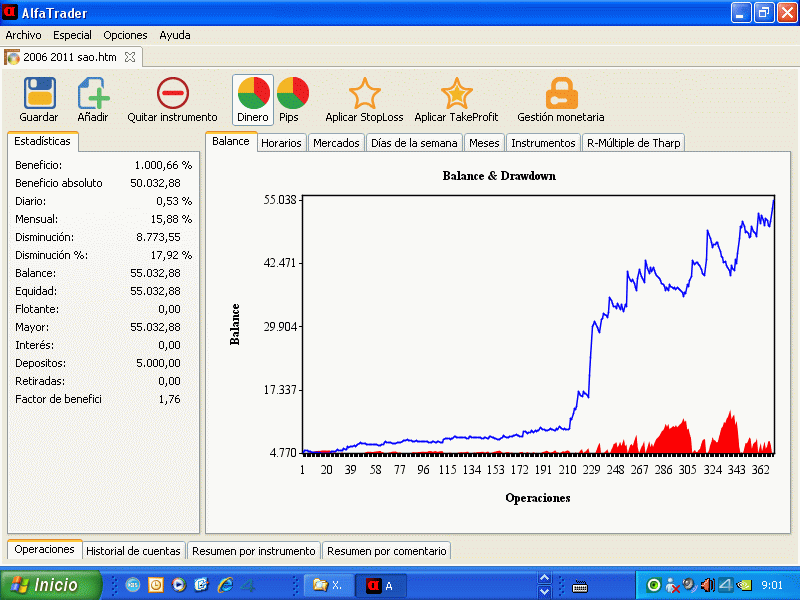
Task: Open the Ayuda menu
Action: point(174,35)
